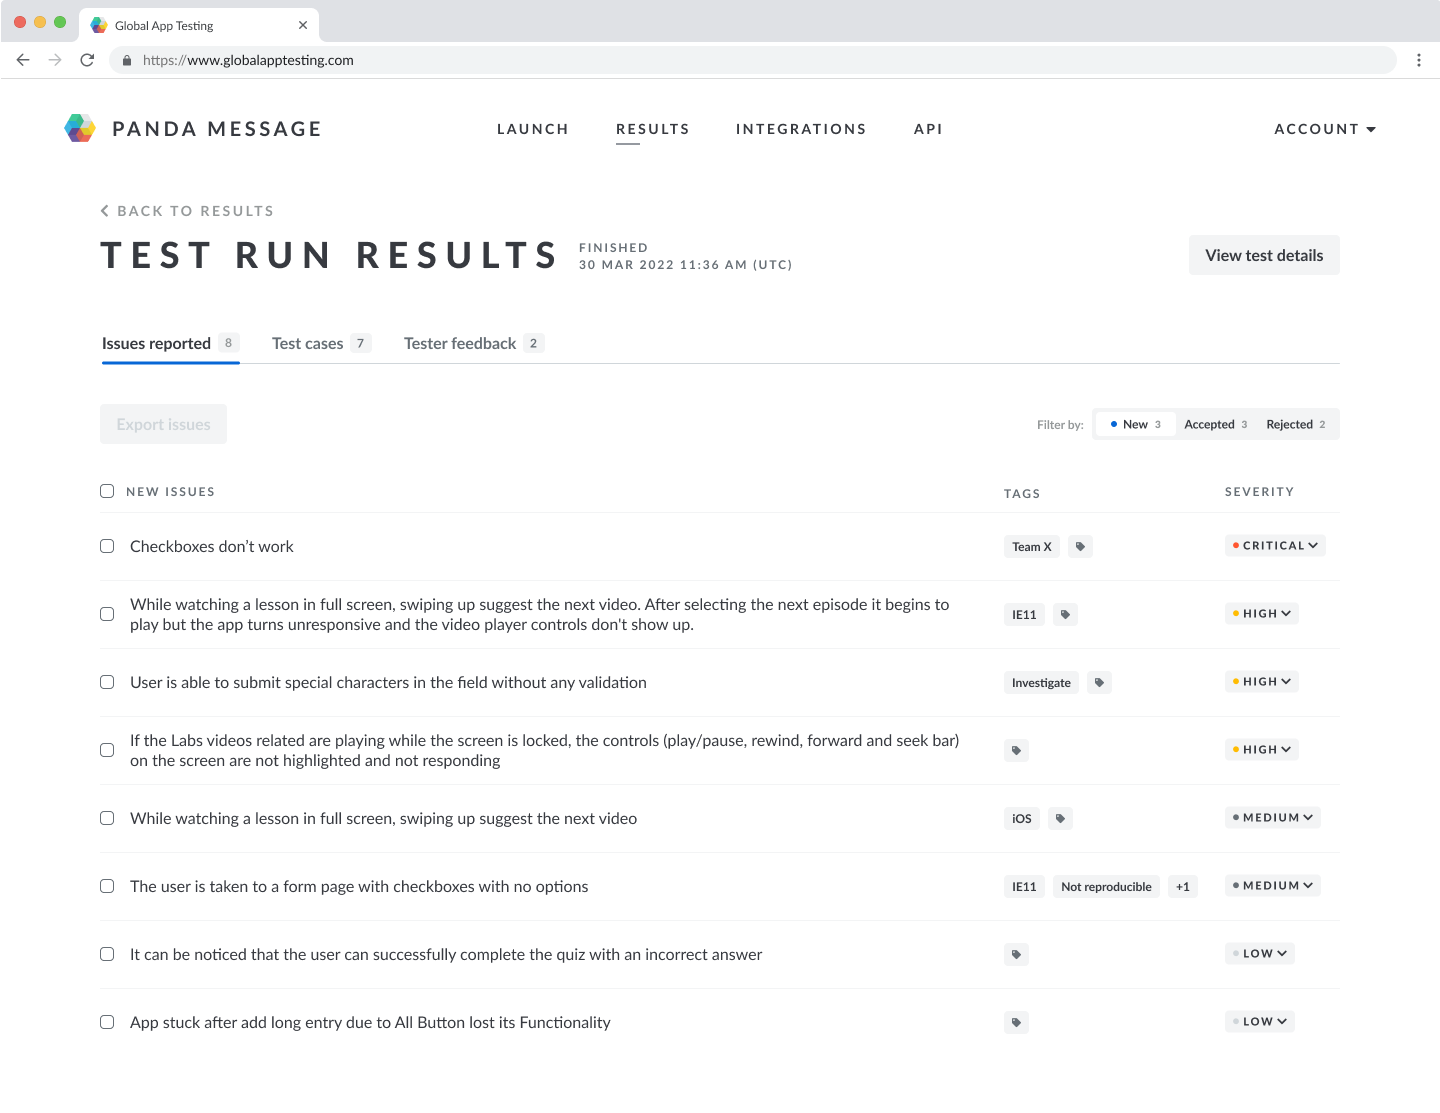The image size is (1440, 1113).
Task: Change High severity for the unresponsive video issue
Action: click(x=1262, y=613)
